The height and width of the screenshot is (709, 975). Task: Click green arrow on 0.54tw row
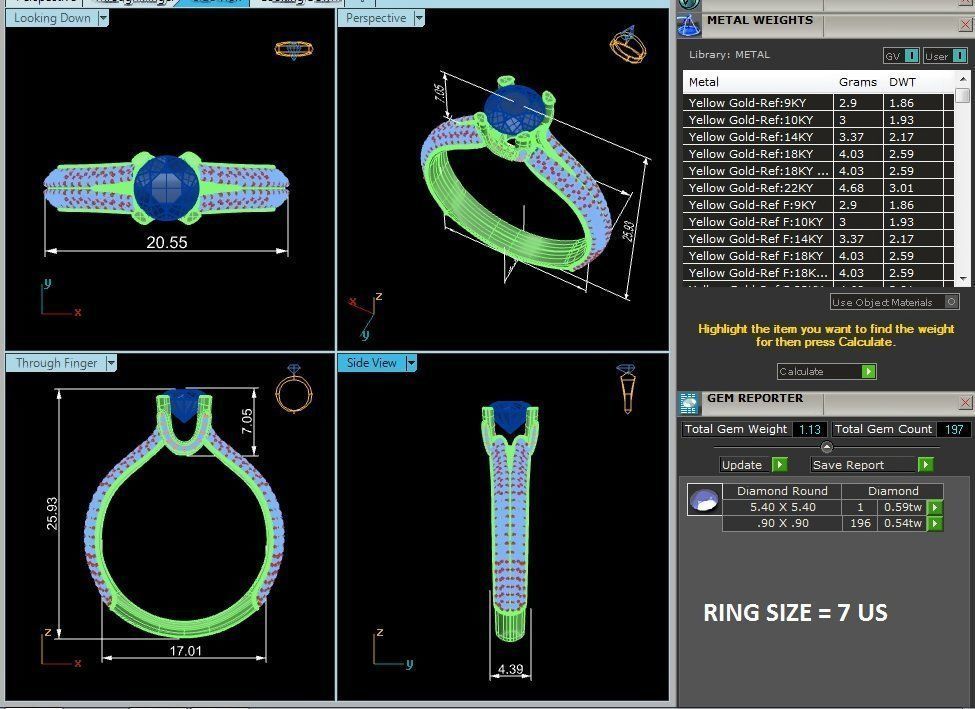click(935, 524)
